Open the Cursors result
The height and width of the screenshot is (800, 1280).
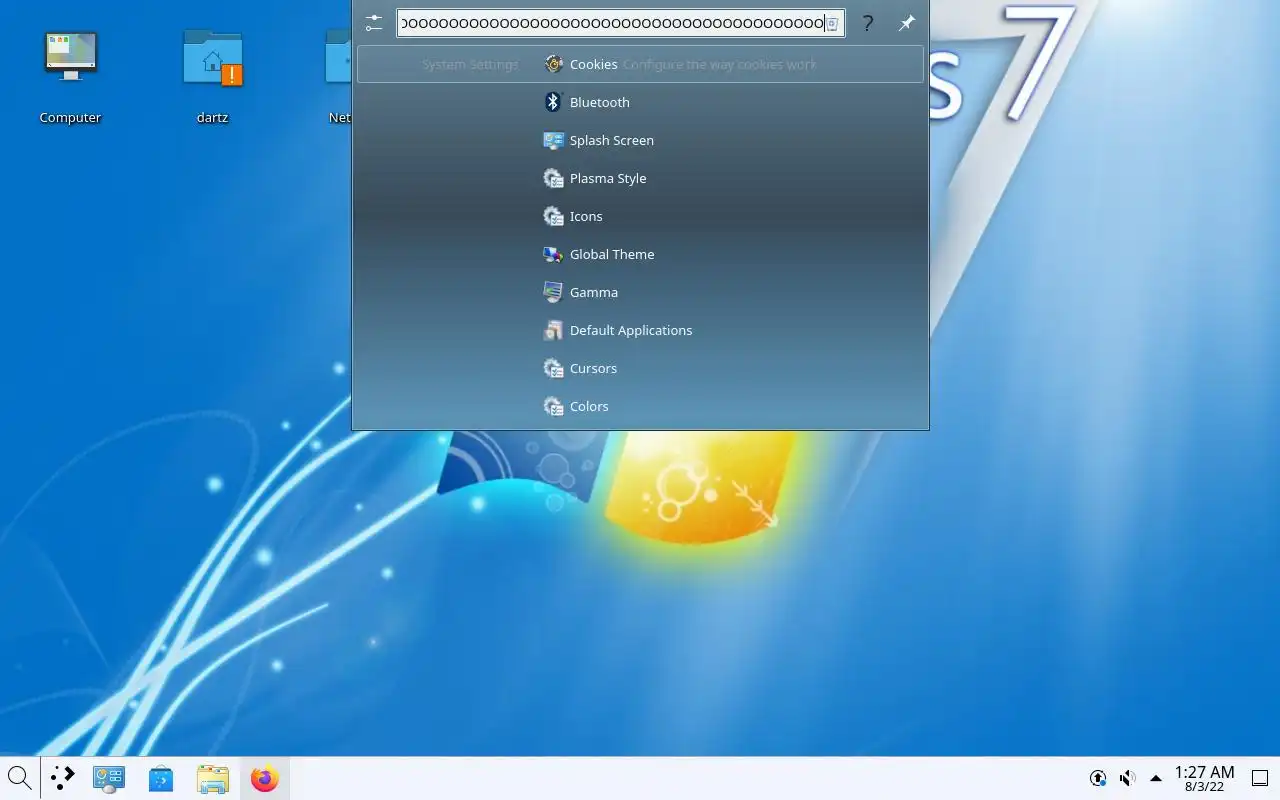click(640, 368)
